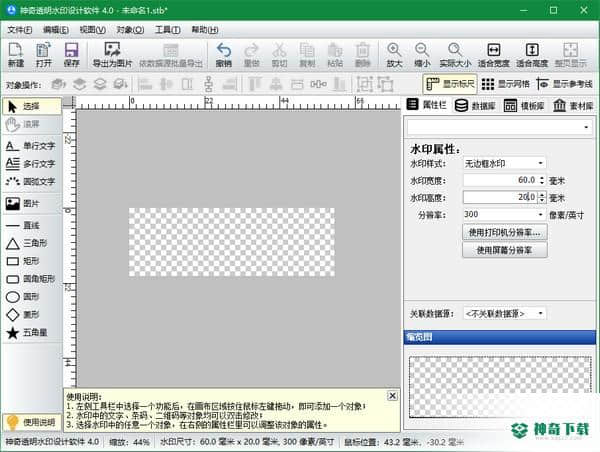Toggle 显示网格 show grid
The height and width of the screenshot is (452, 600).
click(505, 84)
